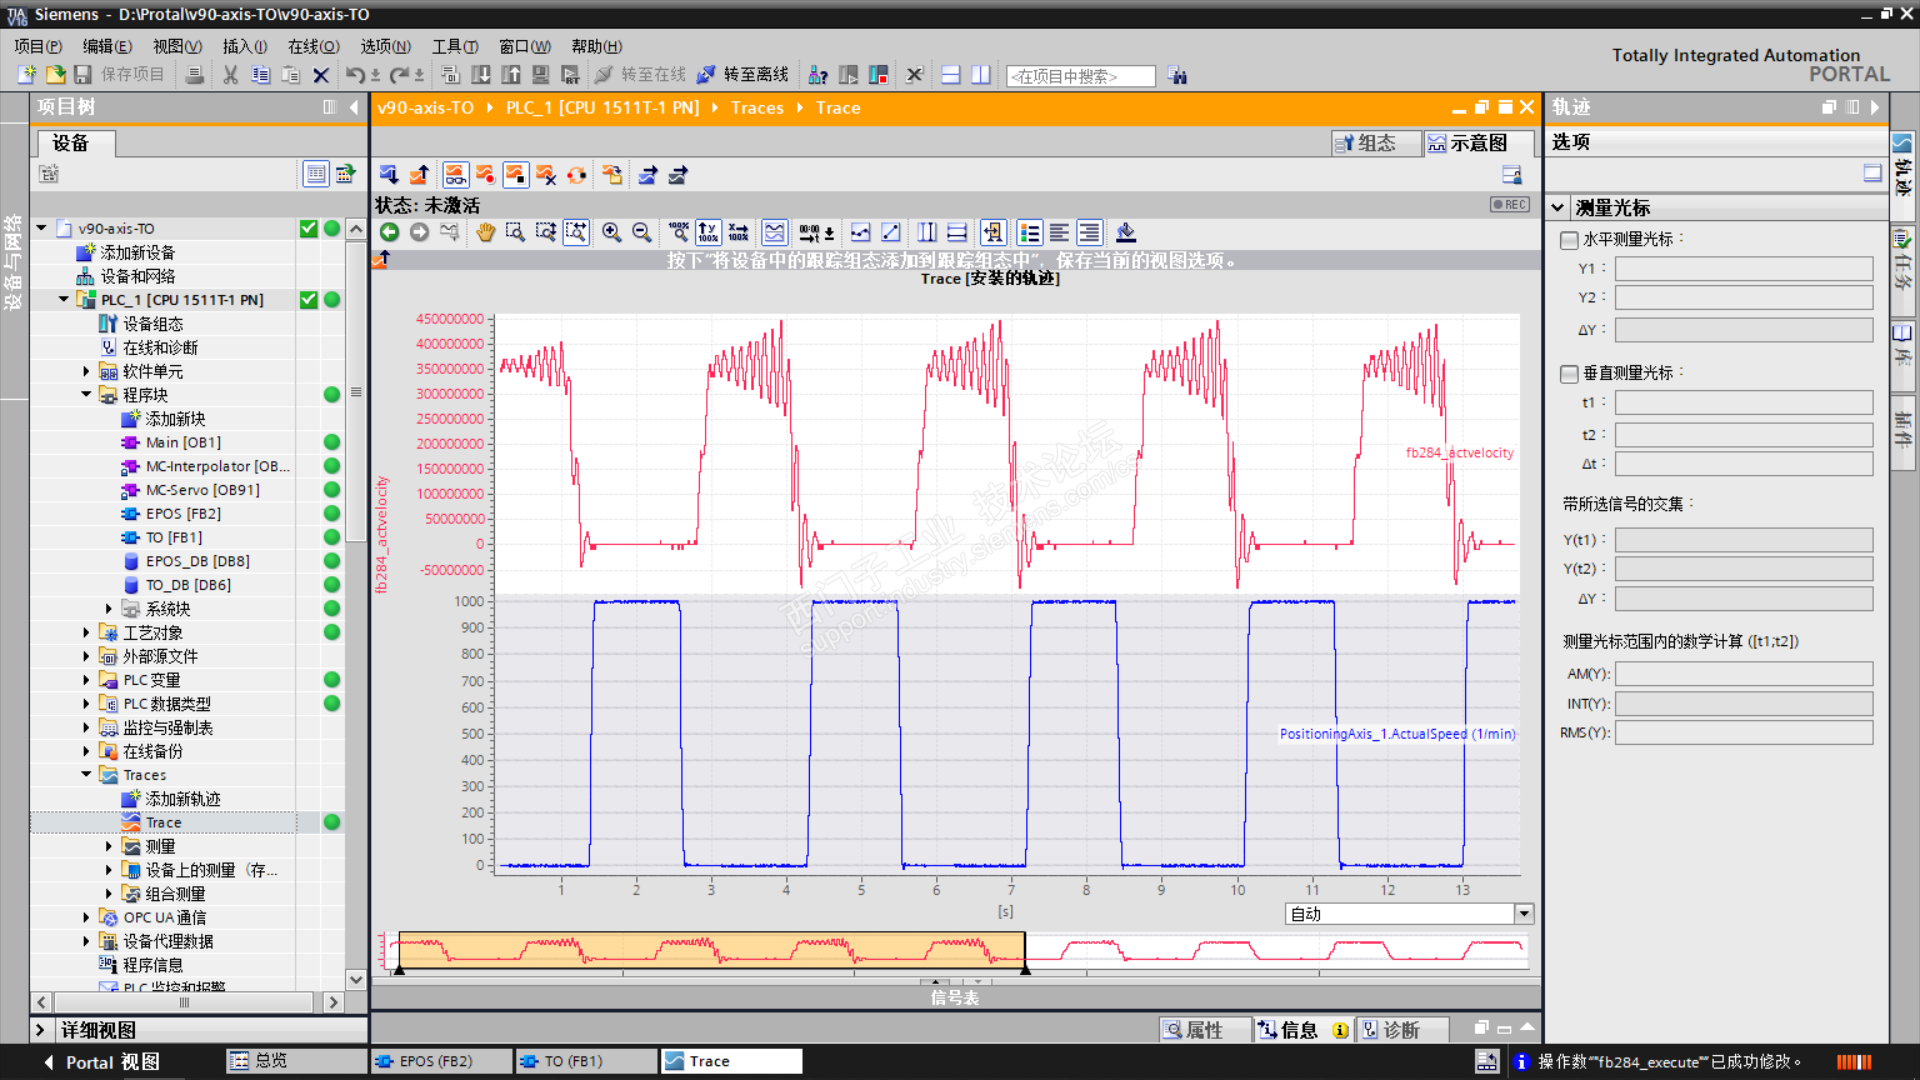
Task: Toggle horizontal measurement cursors icon
Action: [x=957, y=233]
